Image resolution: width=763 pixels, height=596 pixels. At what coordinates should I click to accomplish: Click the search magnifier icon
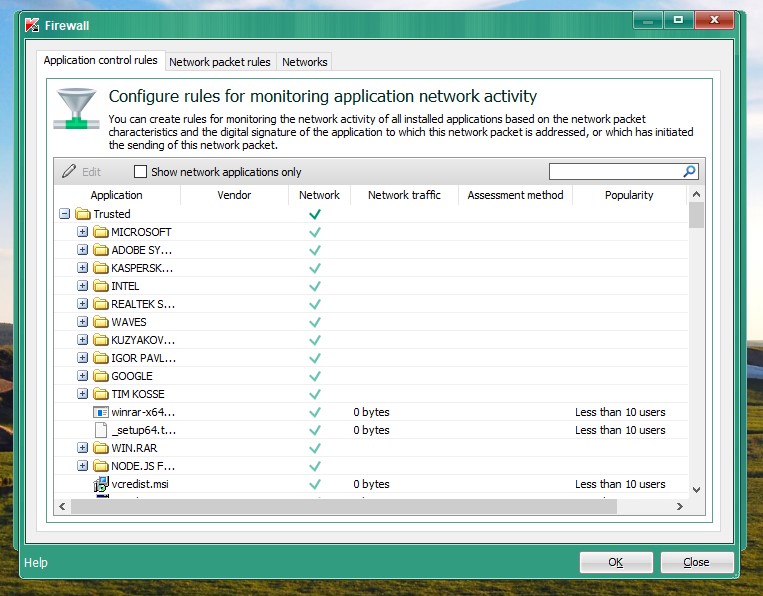click(690, 171)
